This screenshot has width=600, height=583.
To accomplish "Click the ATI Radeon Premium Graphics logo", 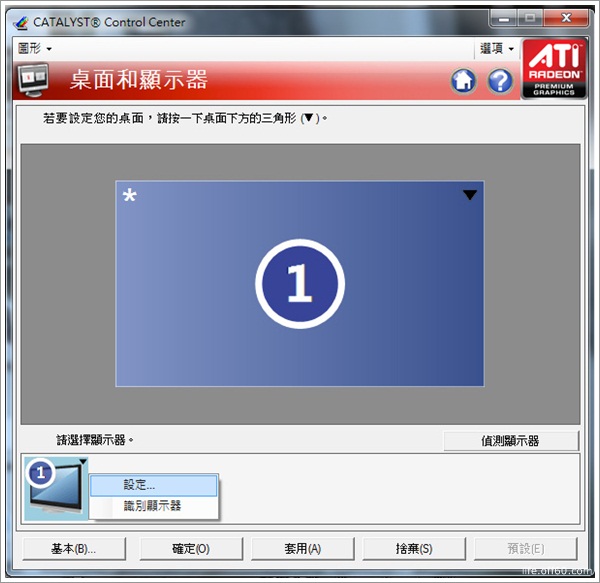I will [x=554, y=69].
